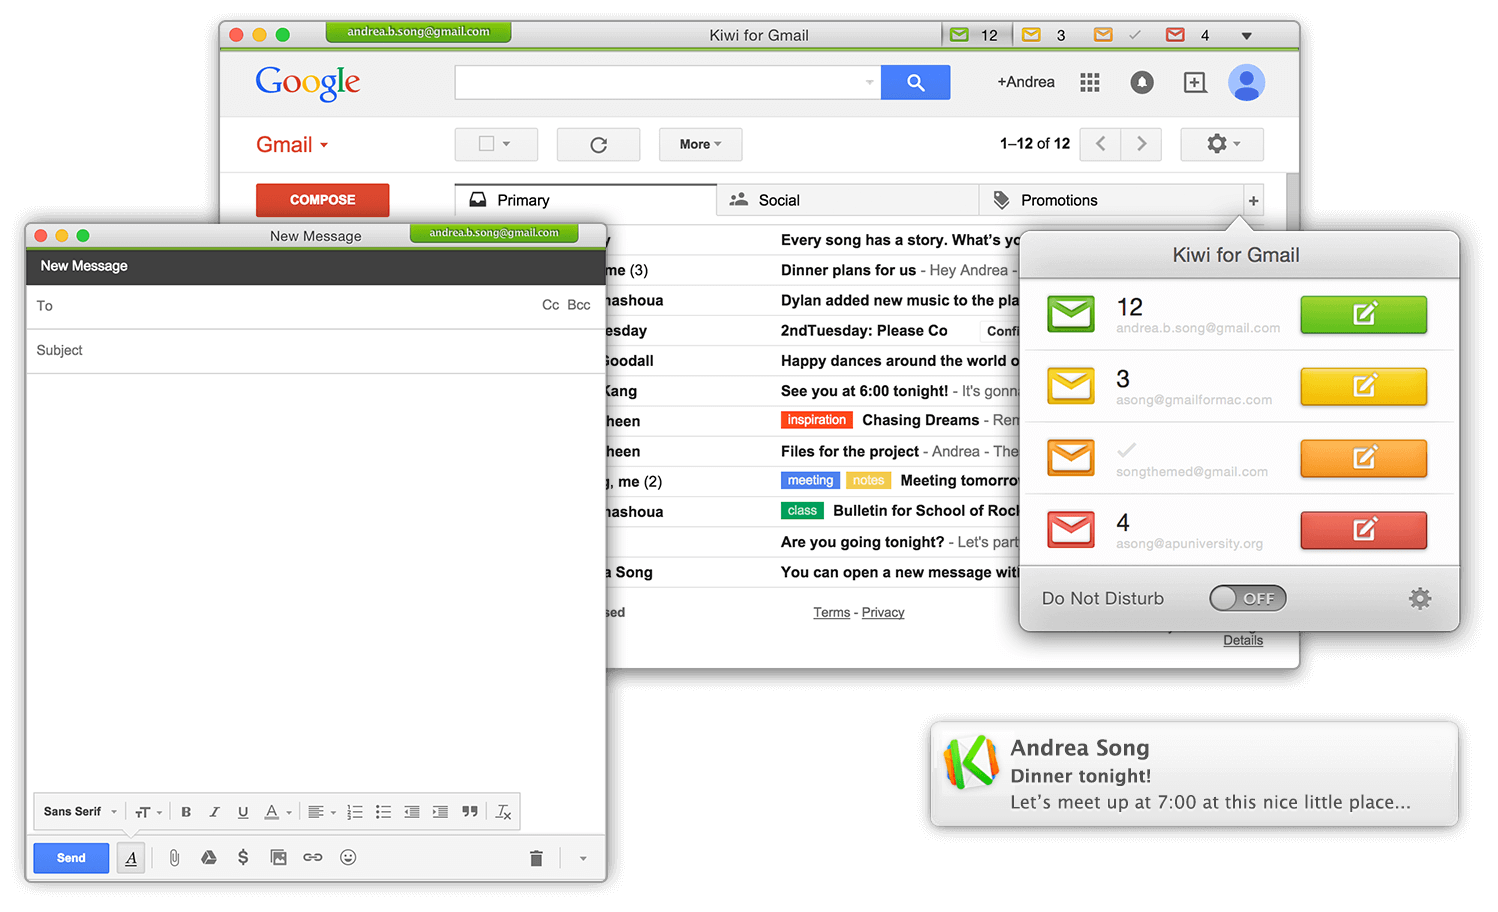Viewport: 1498px width, 912px height.
Task: Insert bulleted list in message
Action: (x=383, y=812)
